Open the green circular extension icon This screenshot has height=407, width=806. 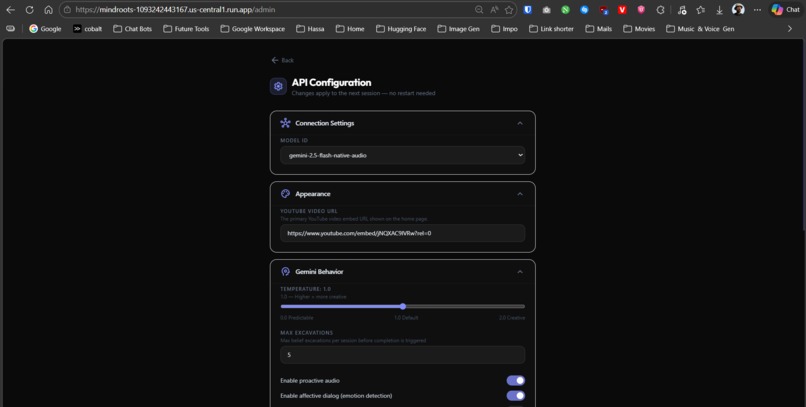(x=565, y=10)
